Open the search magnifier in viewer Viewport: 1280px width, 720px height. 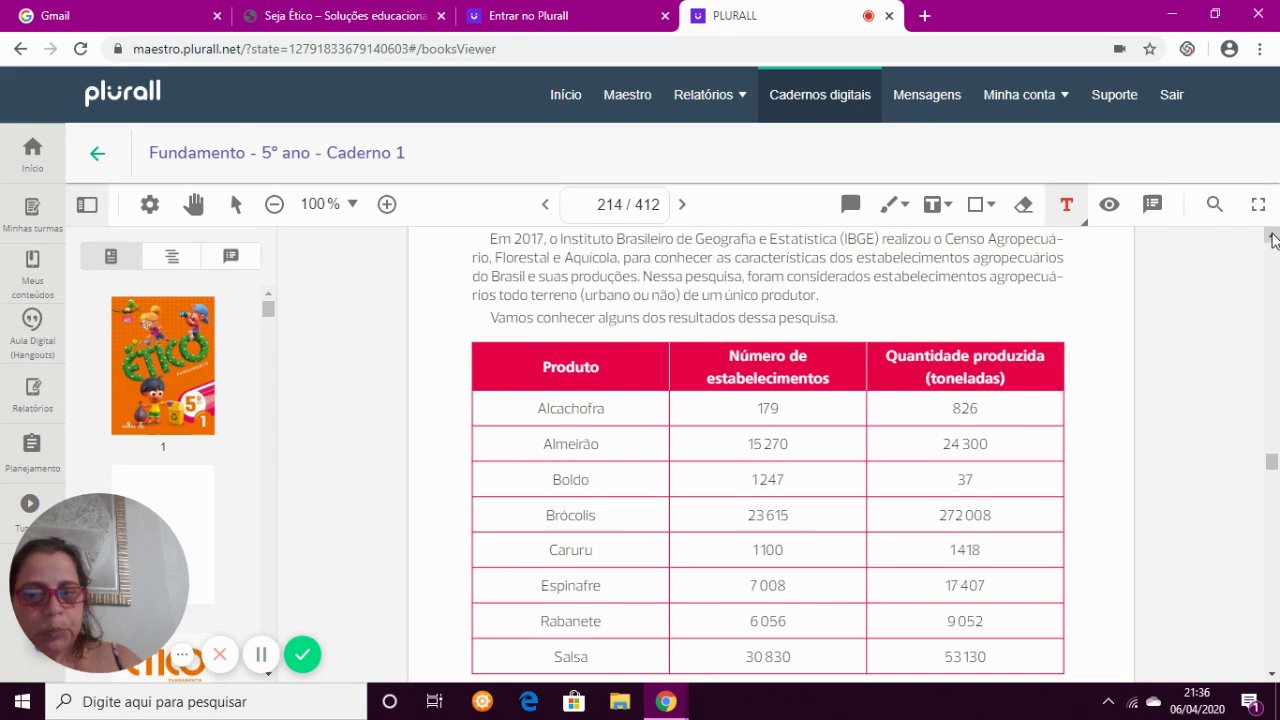[1214, 204]
